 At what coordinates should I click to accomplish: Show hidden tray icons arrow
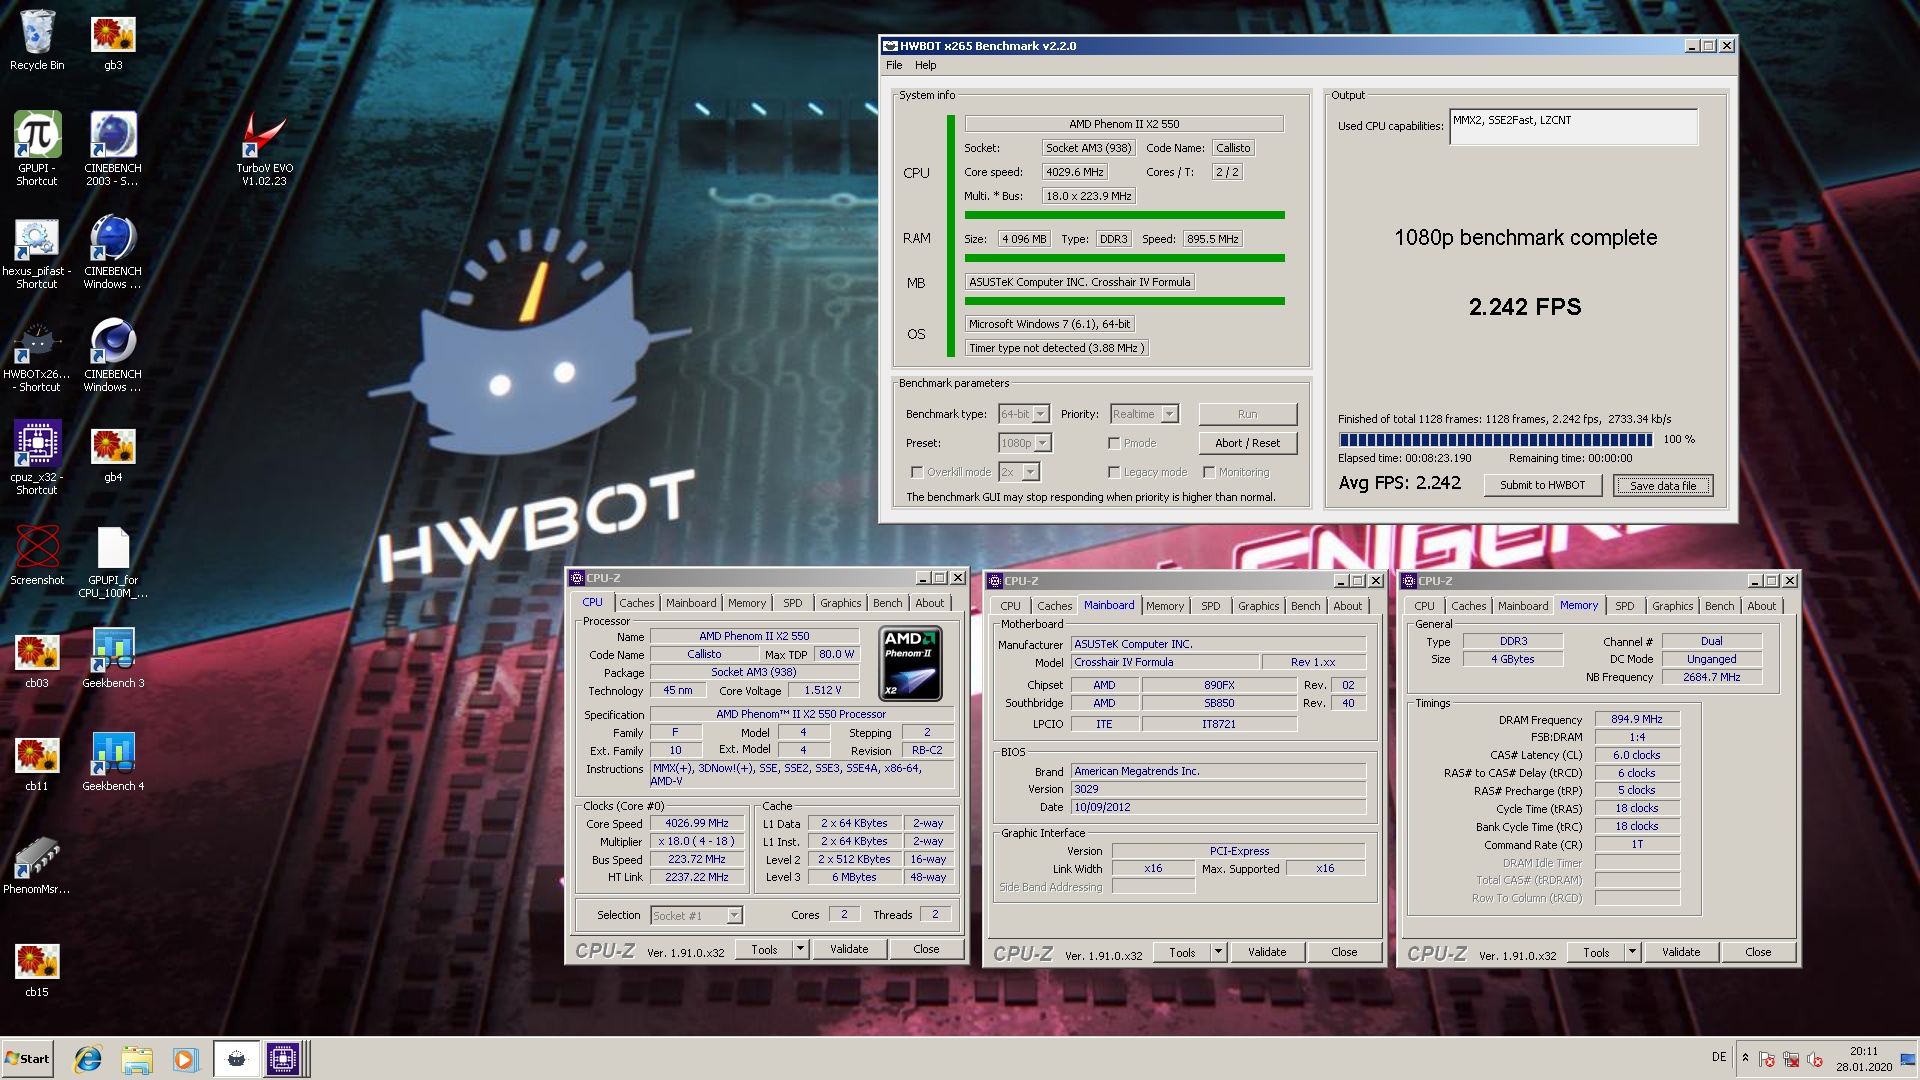1745,1058
